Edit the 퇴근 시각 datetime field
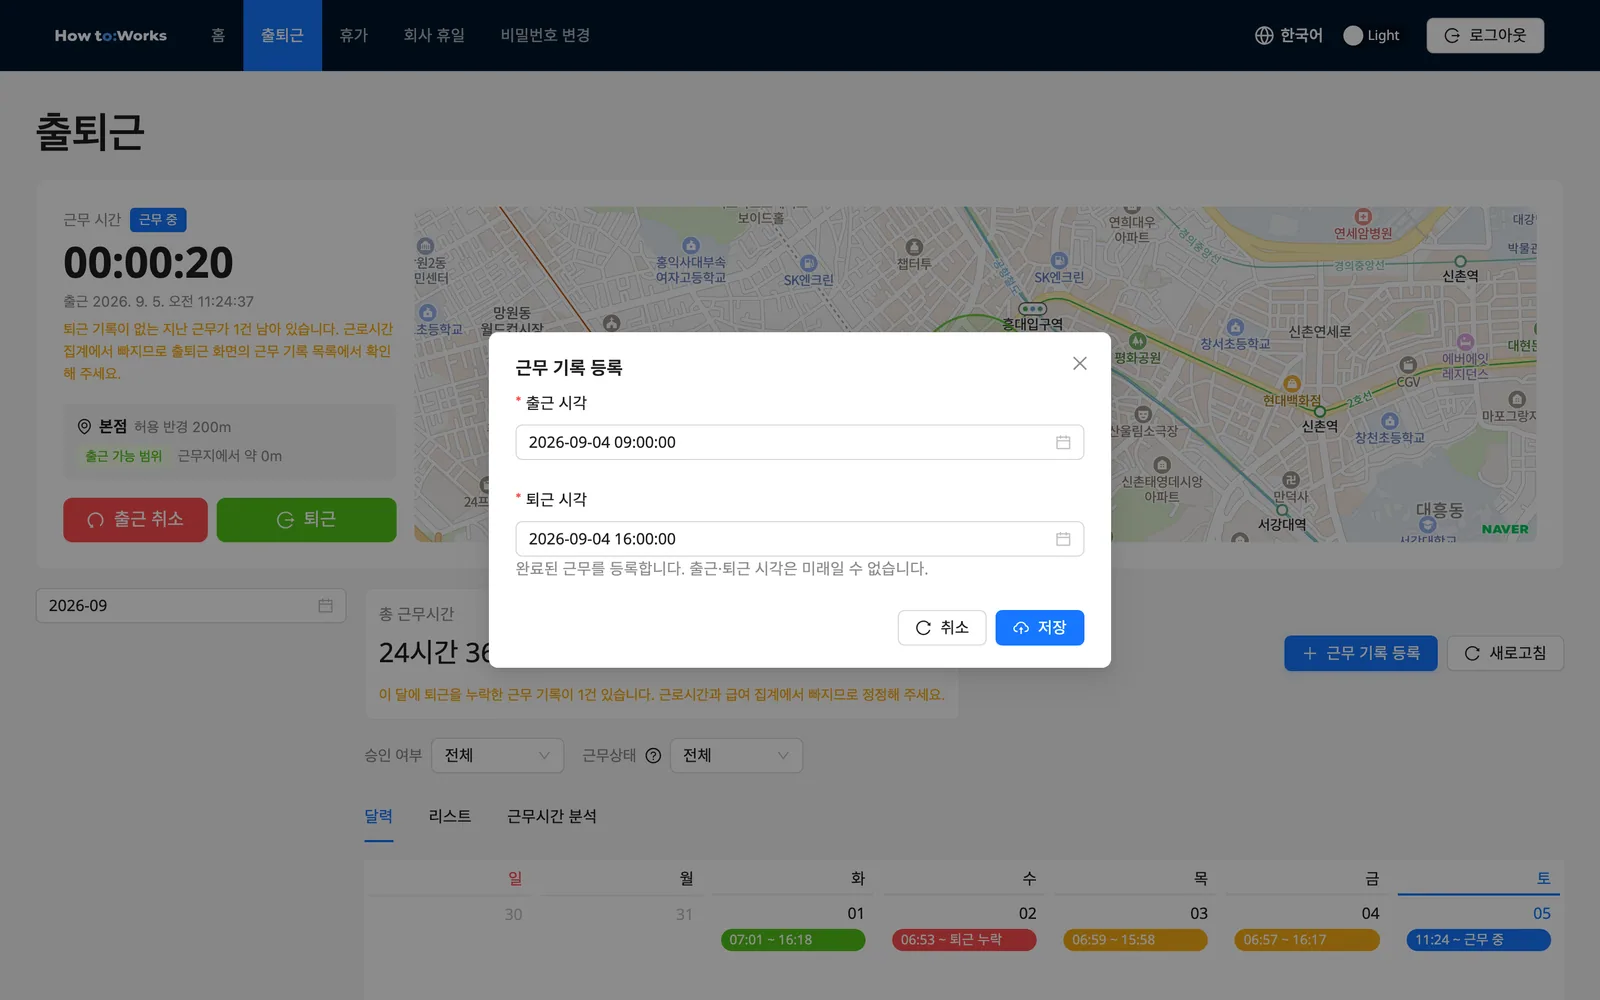Viewport: 1600px width, 1000px height. click(799, 539)
